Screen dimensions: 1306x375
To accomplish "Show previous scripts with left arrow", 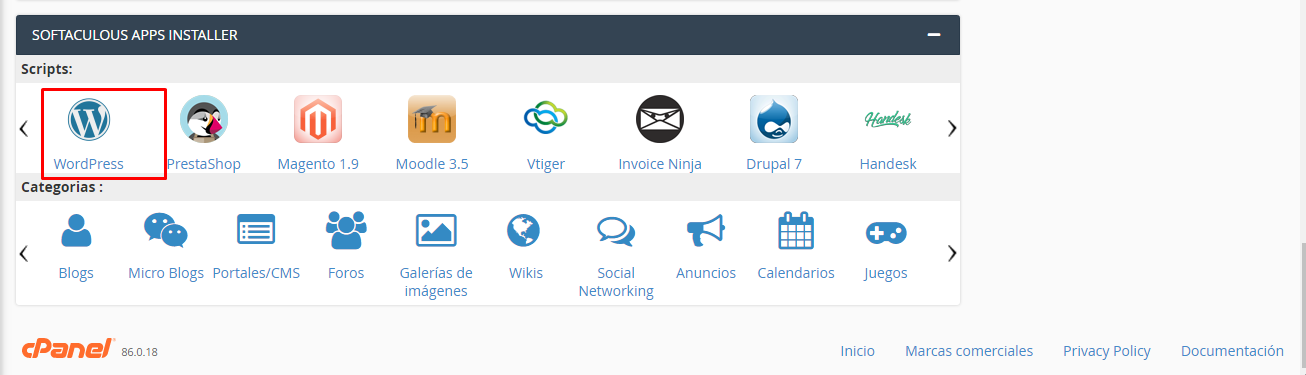I will tap(24, 128).
